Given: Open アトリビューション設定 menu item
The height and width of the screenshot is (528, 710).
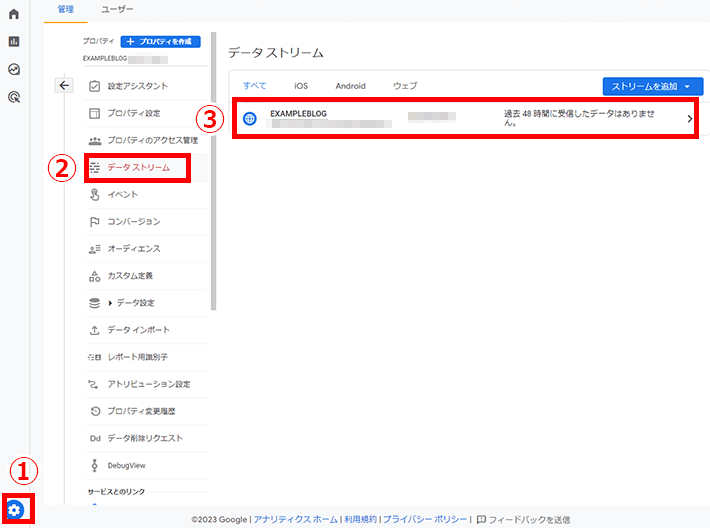Looking at the screenshot, I should tap(146, 384).
